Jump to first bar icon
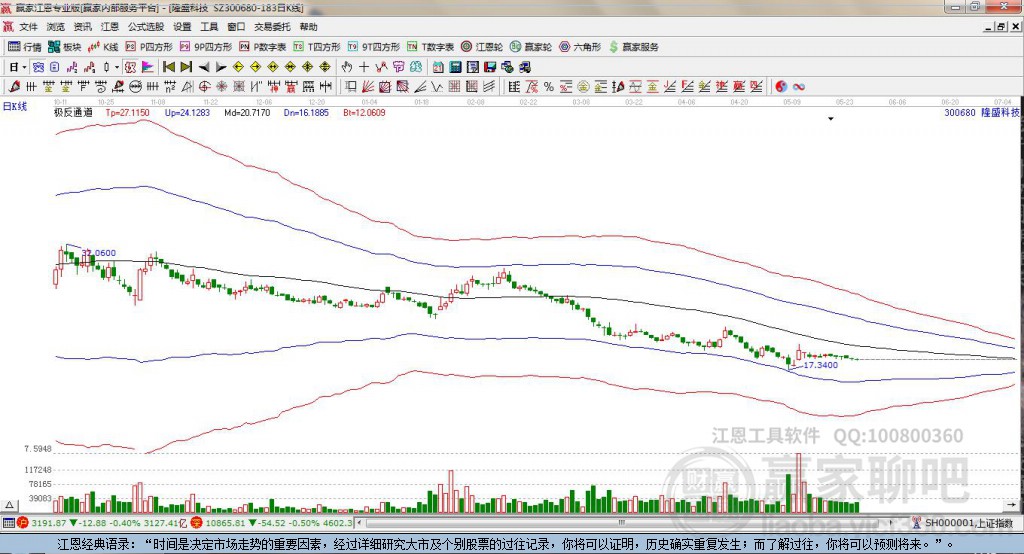The image size is (1024, 554). [x=168, y=67]
